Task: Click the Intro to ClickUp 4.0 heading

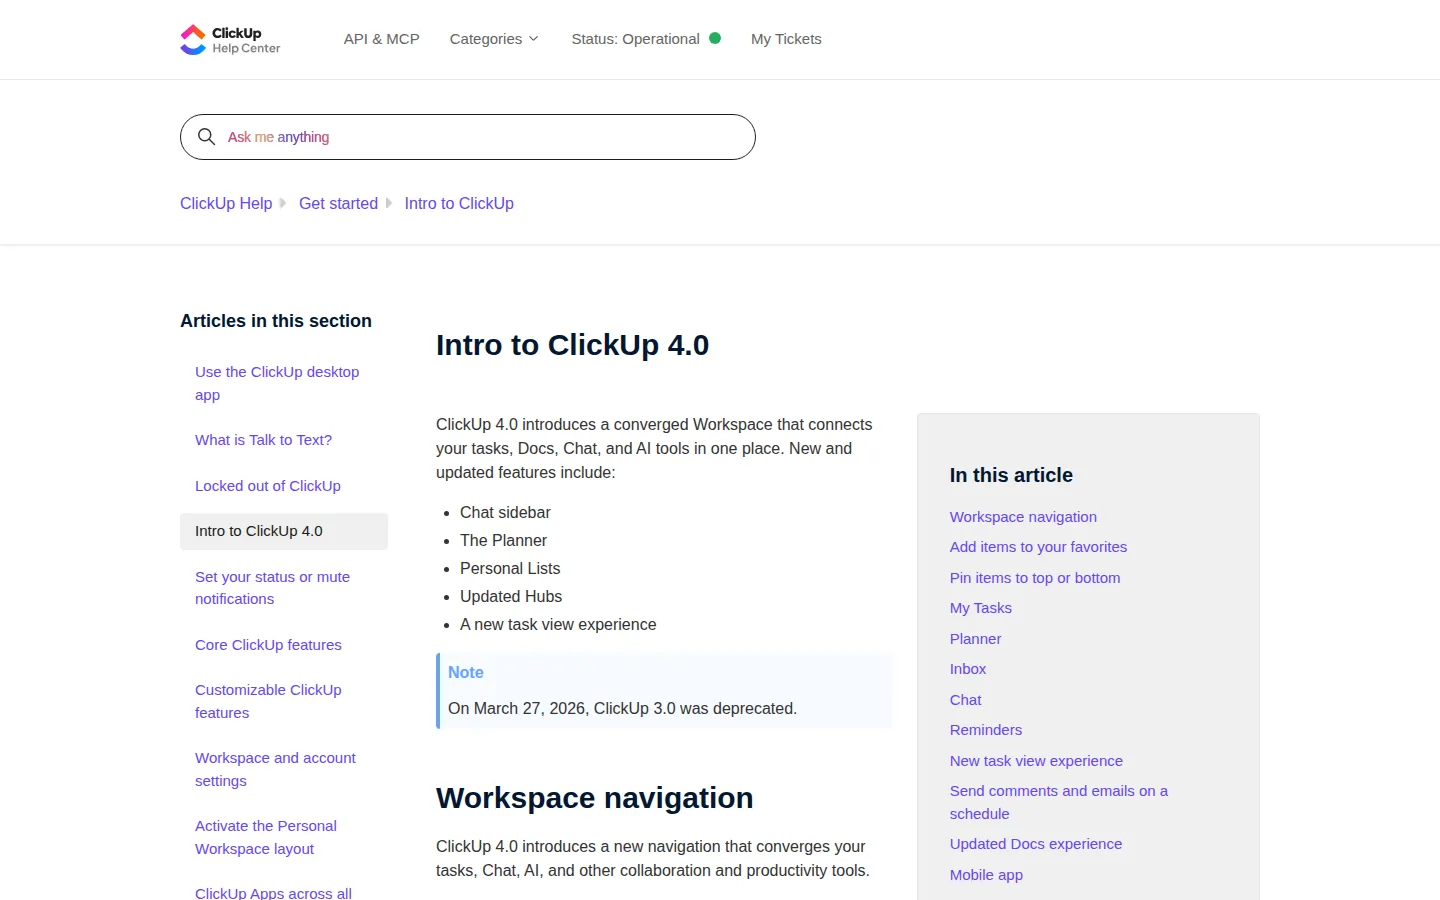Action: tap(572, 345)
